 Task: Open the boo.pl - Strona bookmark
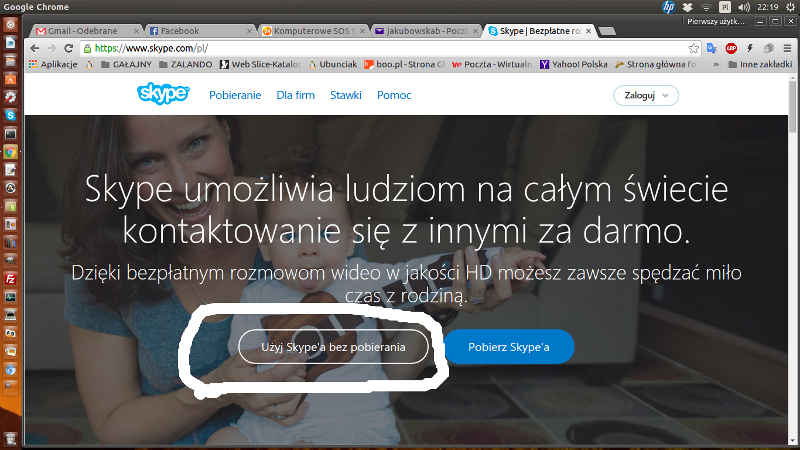404,64
